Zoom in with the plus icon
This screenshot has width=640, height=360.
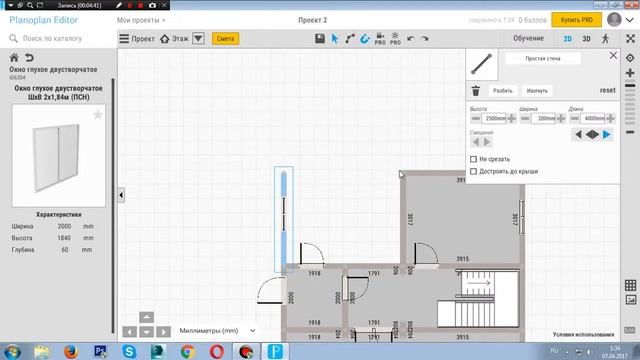(x=630, y=73)
